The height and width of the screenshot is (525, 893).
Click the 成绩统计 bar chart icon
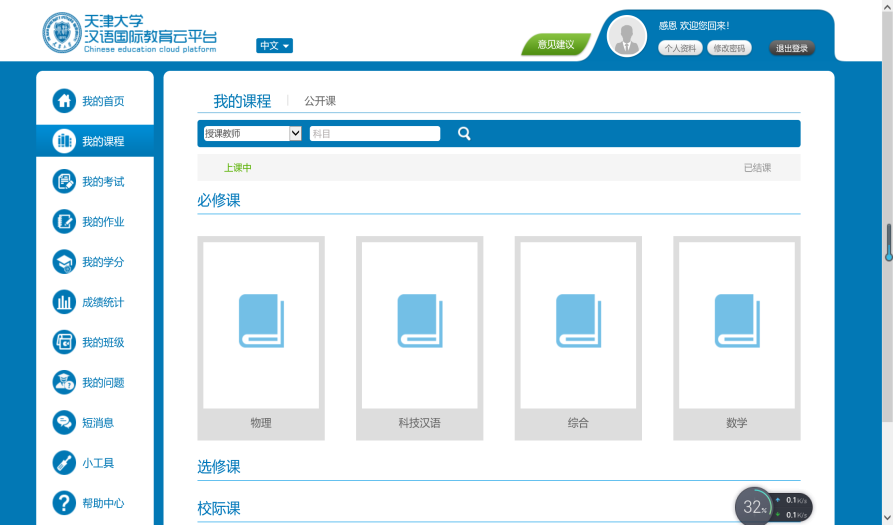(64, 302)
